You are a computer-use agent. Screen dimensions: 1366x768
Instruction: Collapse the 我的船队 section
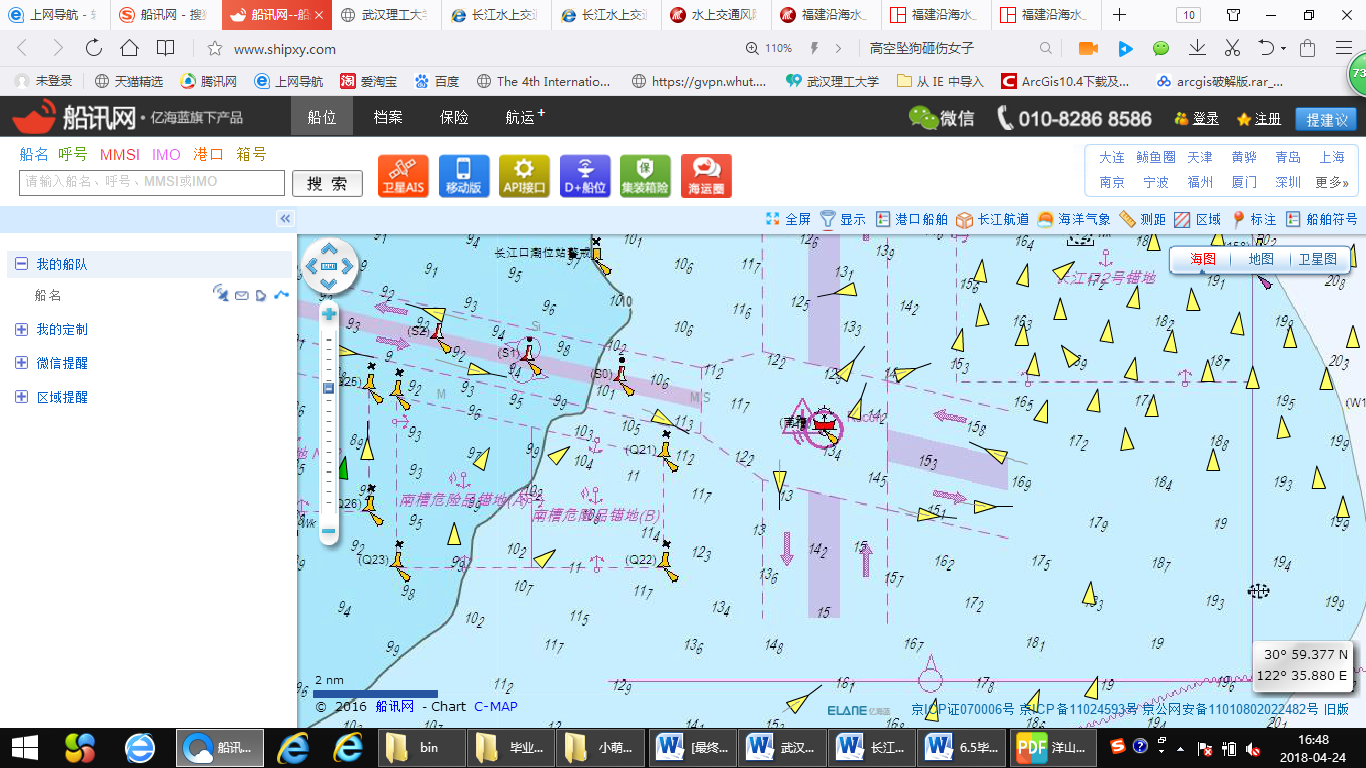click(x=21, y=264)
